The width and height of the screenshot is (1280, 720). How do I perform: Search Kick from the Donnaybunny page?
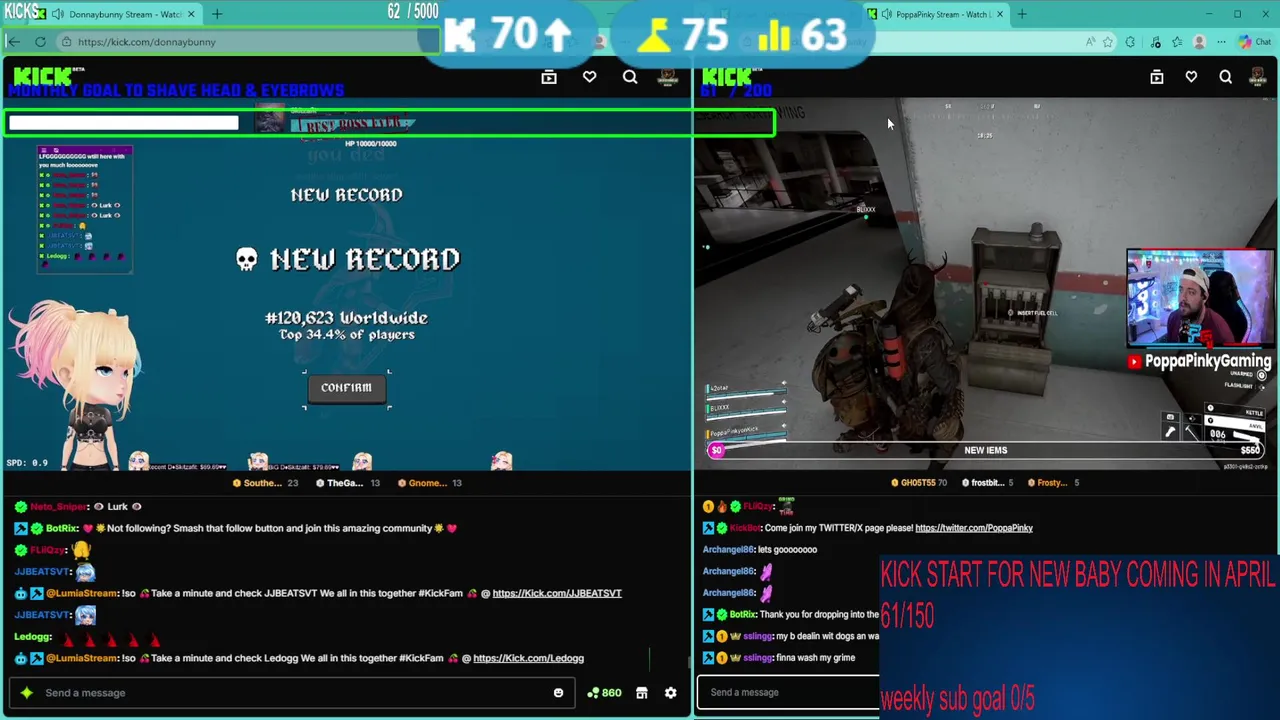630,77
